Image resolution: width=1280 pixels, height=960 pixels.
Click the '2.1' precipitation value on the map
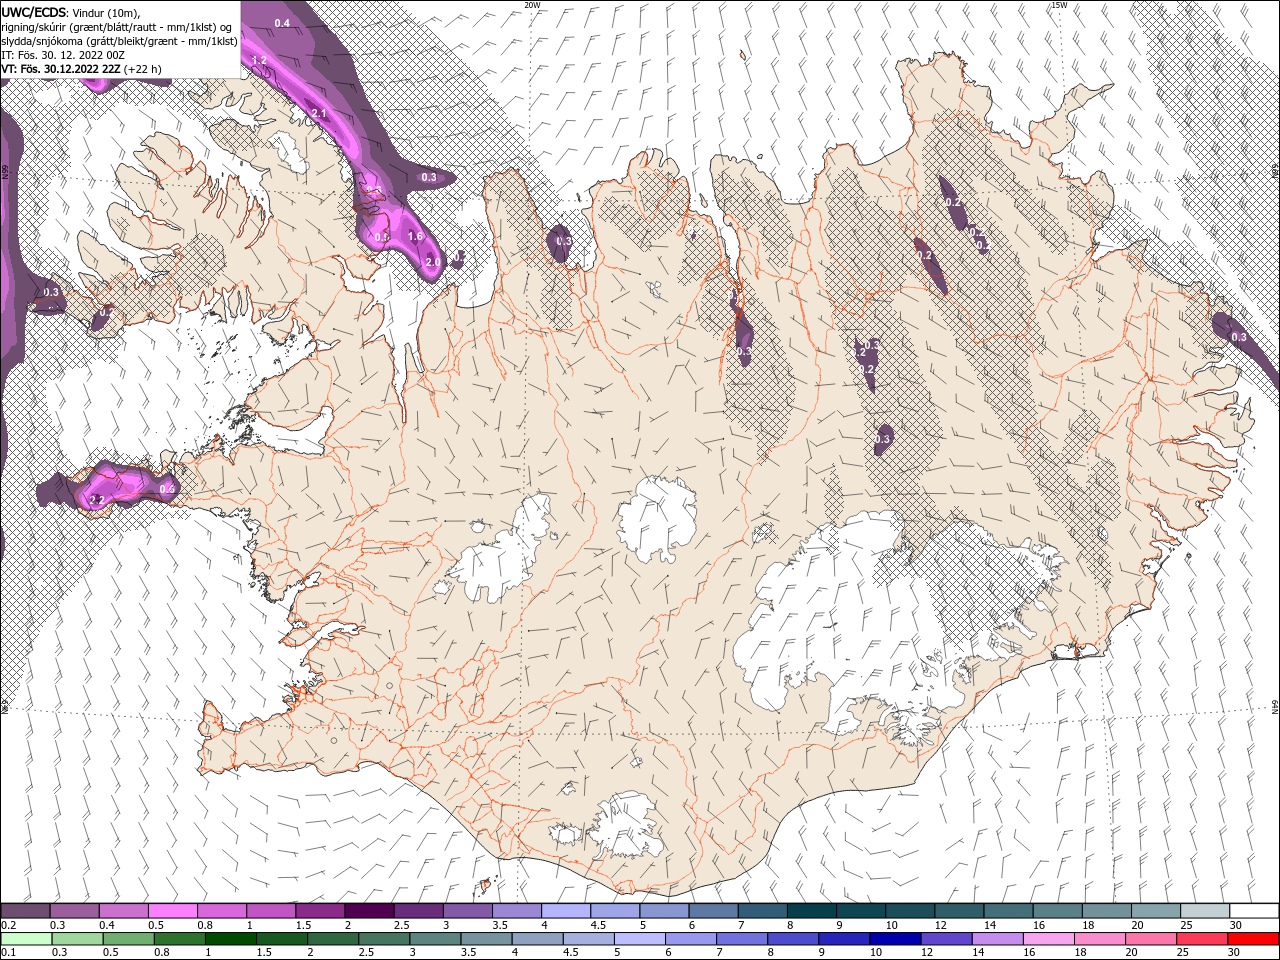[x=320, y=114]
